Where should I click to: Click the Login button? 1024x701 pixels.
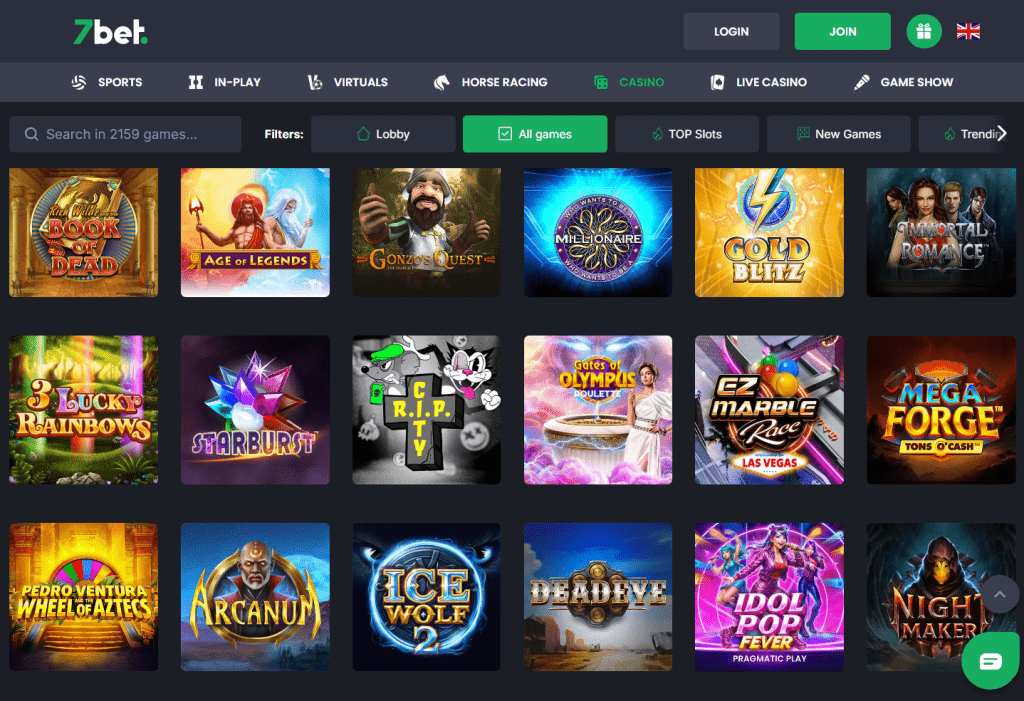coord(731,31)
